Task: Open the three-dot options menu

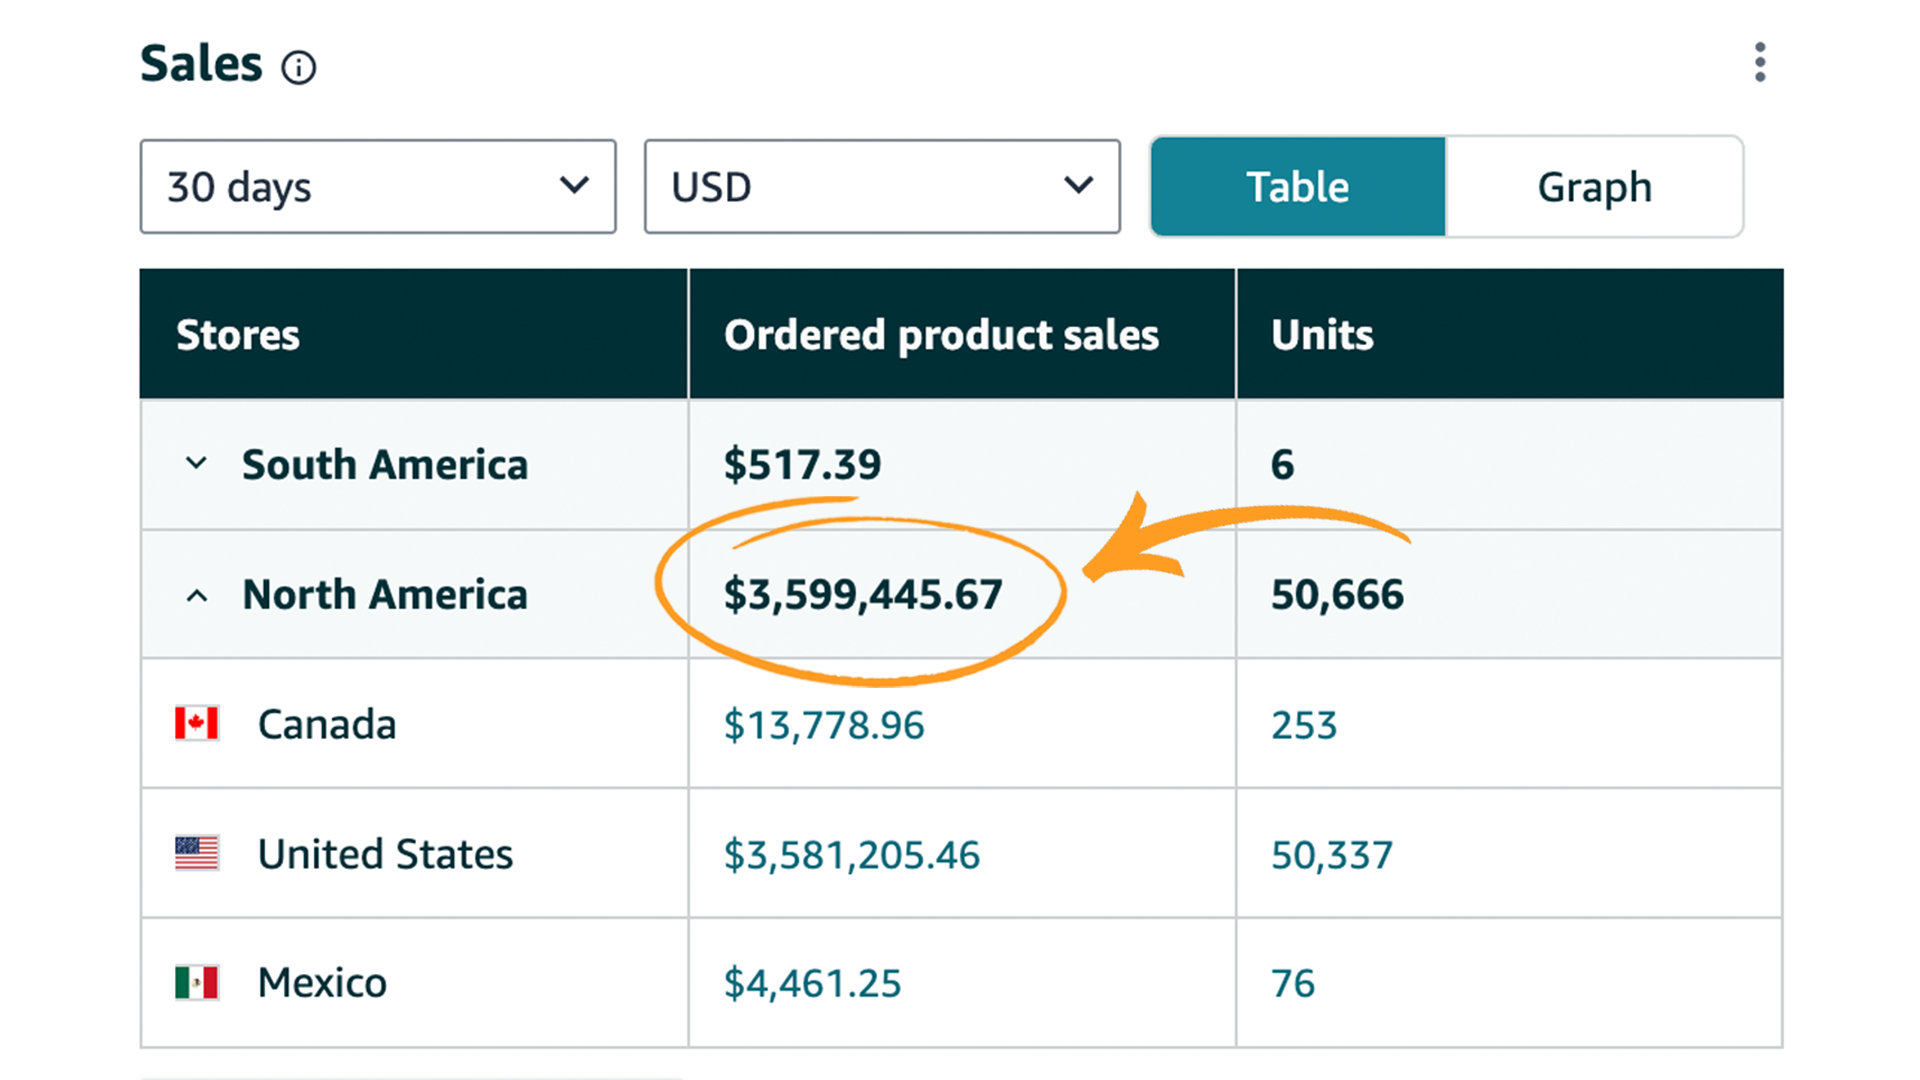Action: coord(1760,63)
